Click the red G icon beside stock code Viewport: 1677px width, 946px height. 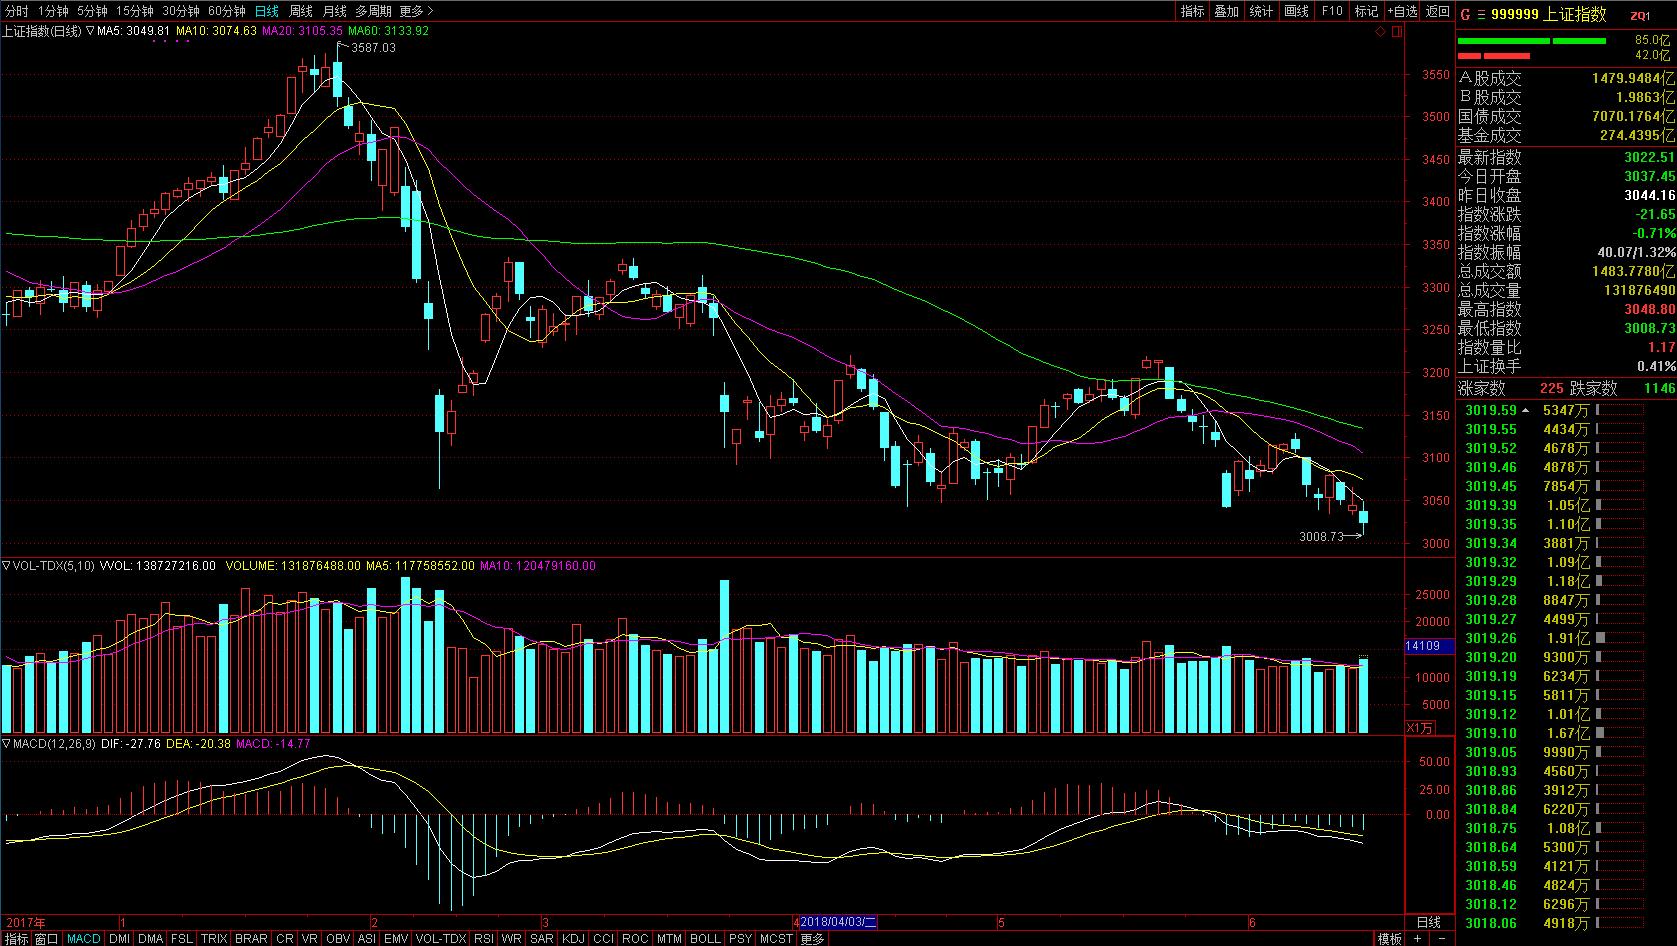coord(1465,14)
